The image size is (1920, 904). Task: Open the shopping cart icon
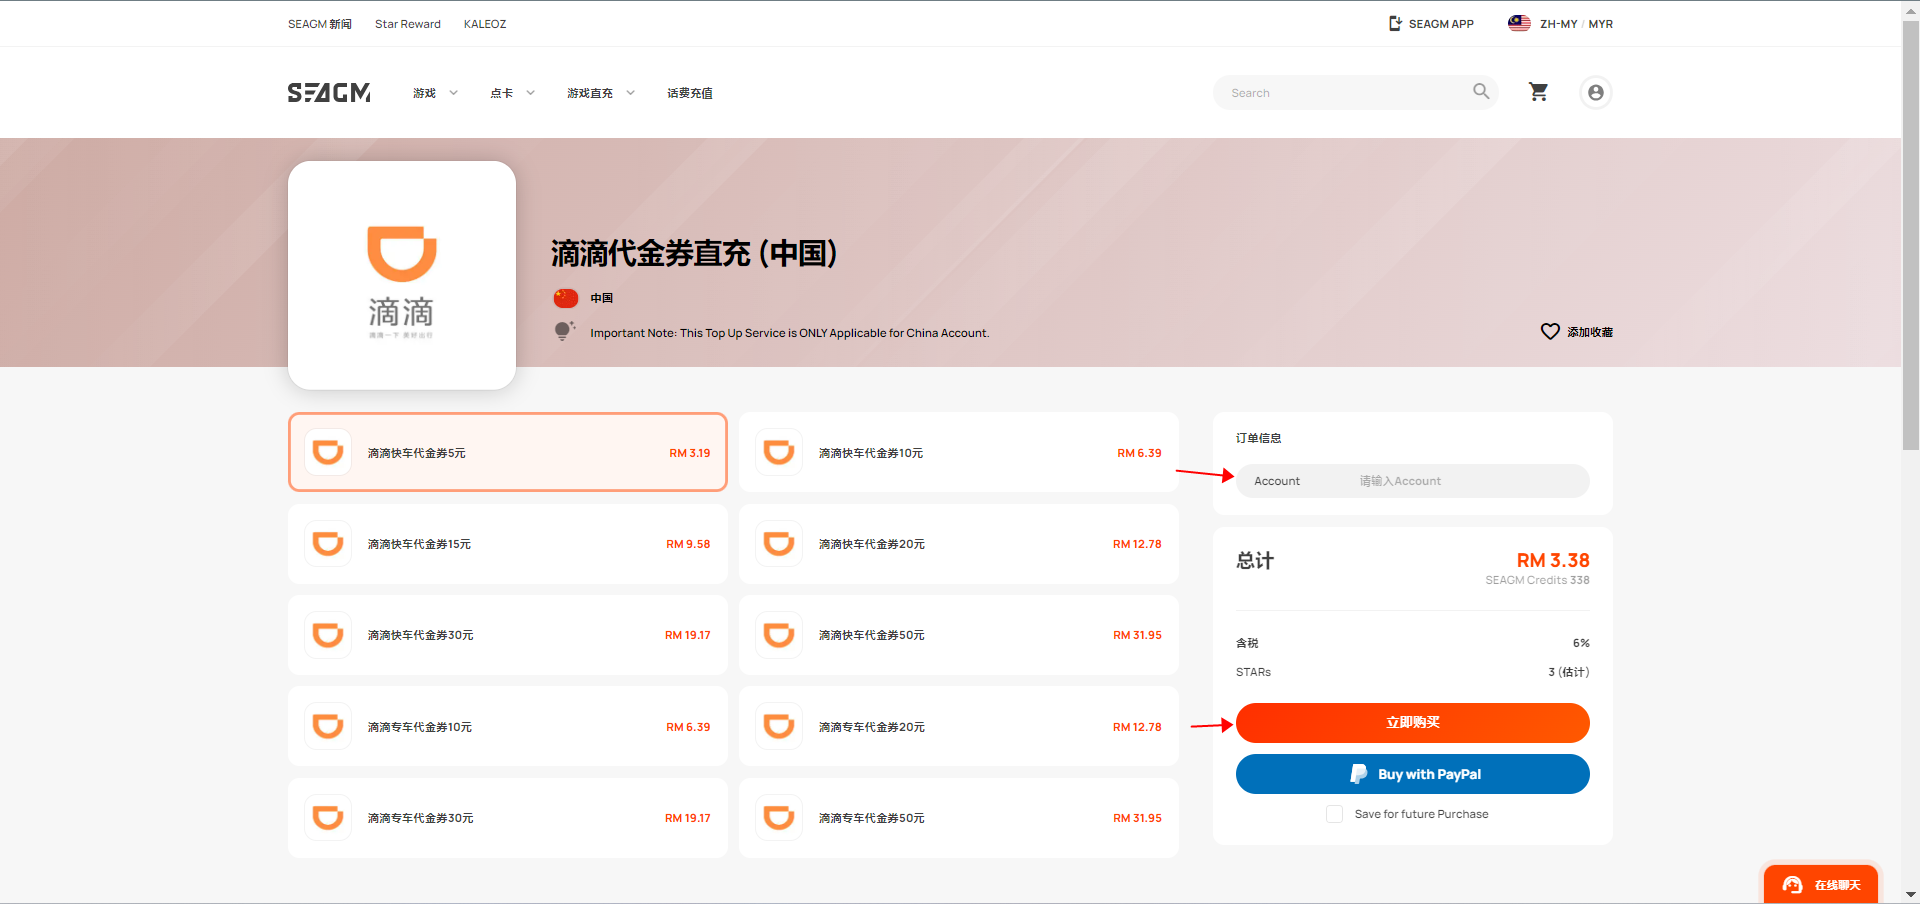[1538, 92]
